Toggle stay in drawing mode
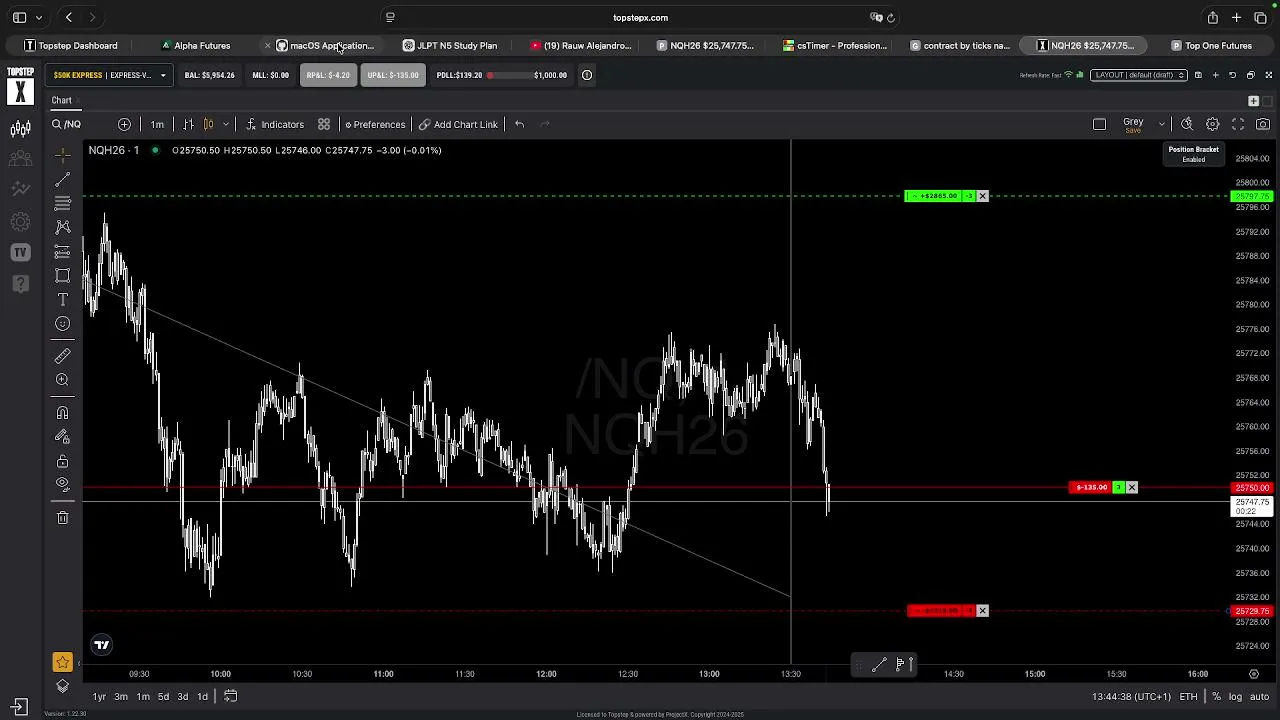The width and height of the screenshot is (1280, 720). pyautogui.click(x=62, y=437)
